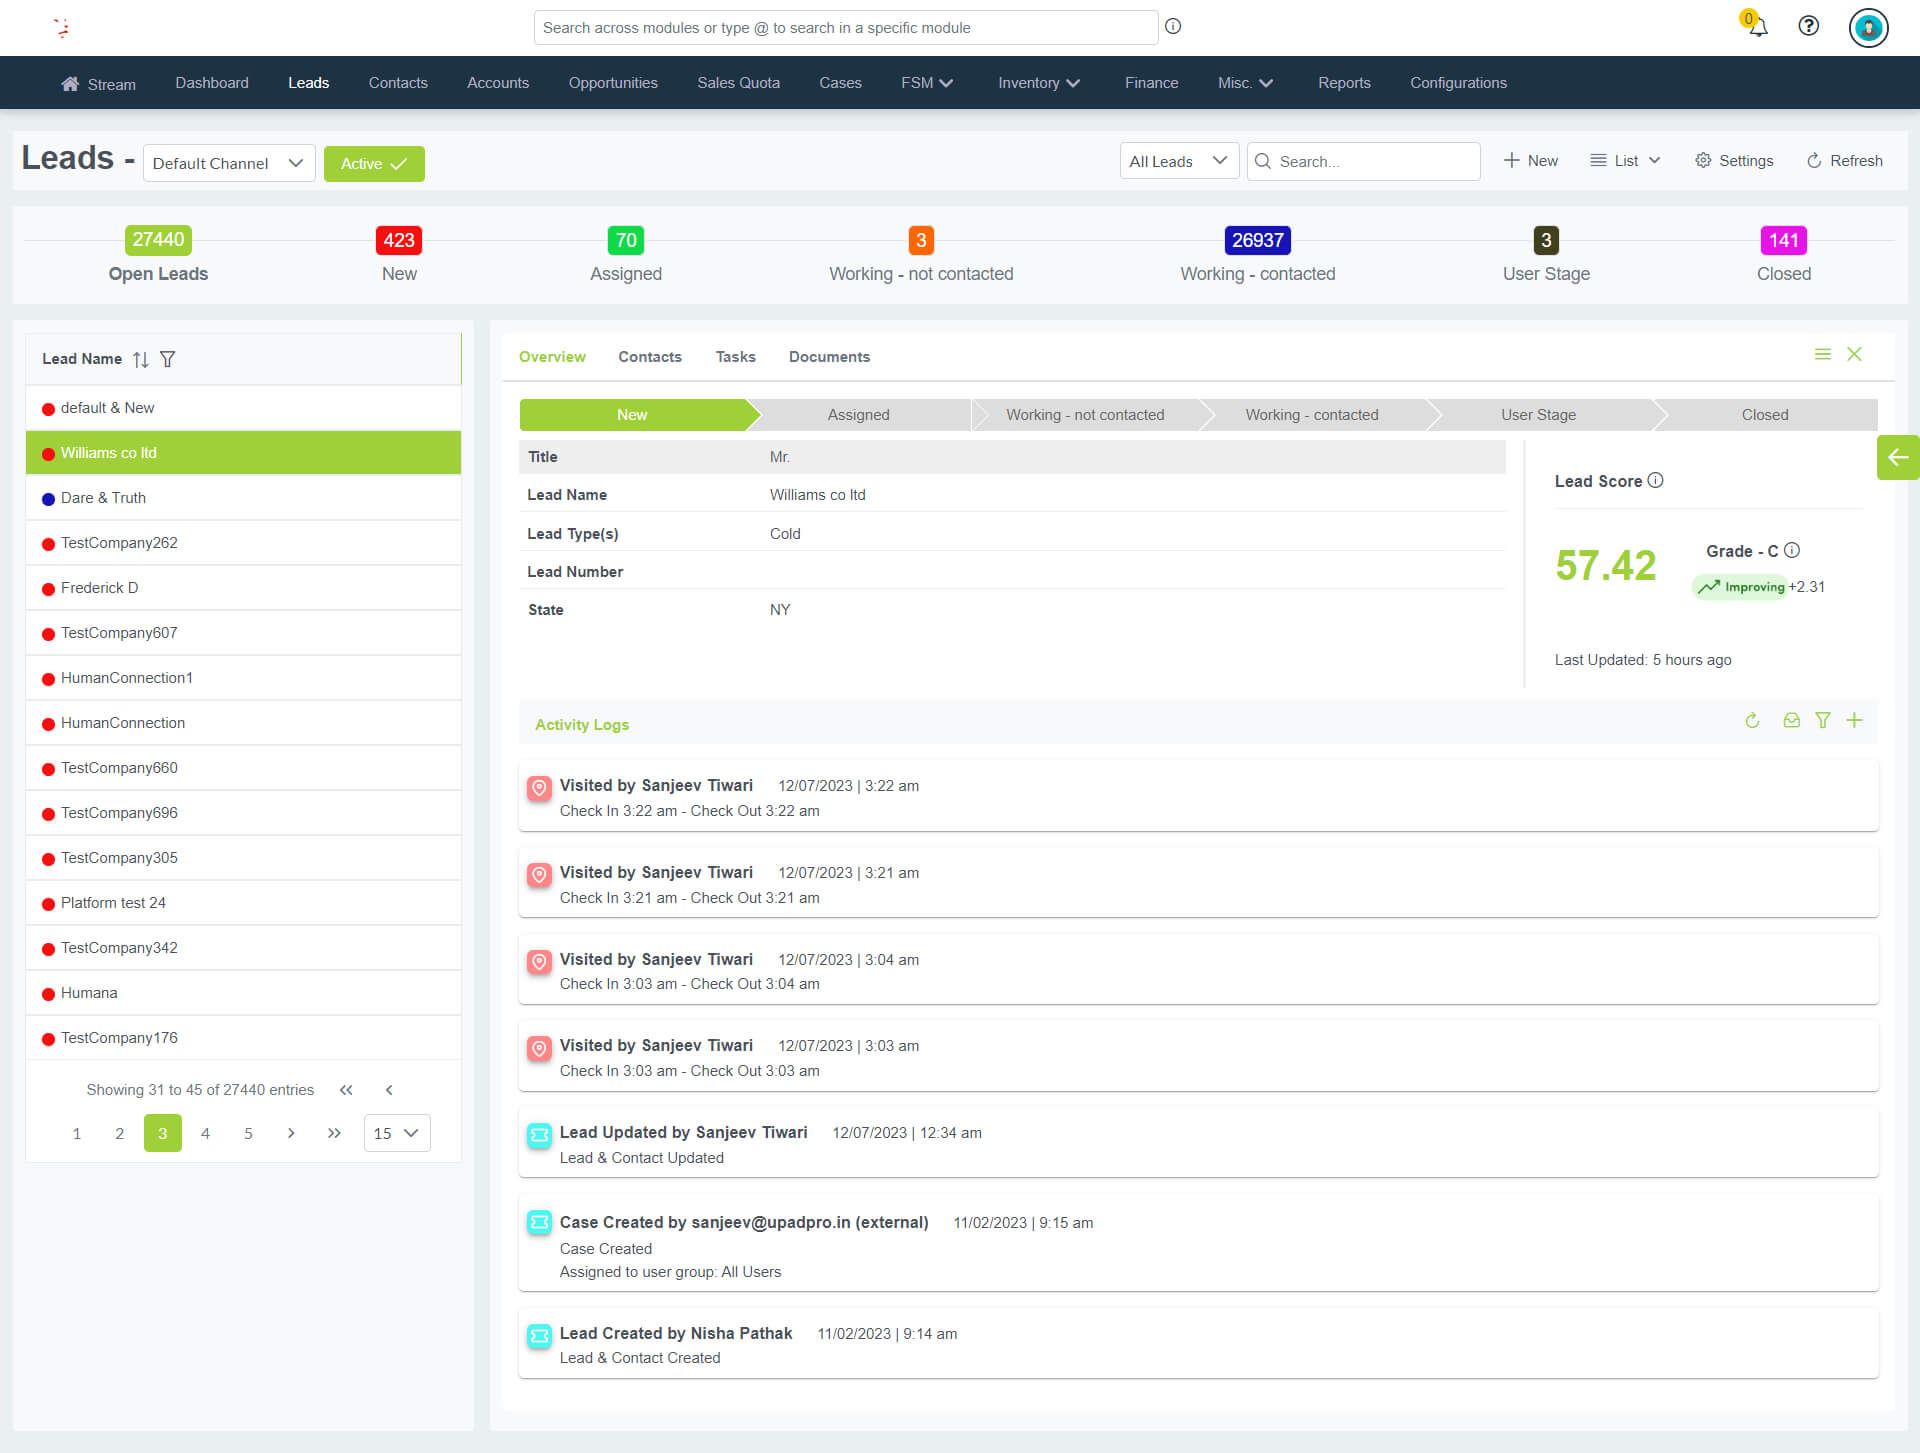Open Settings from the leads toolbar

click(1733, 160)
